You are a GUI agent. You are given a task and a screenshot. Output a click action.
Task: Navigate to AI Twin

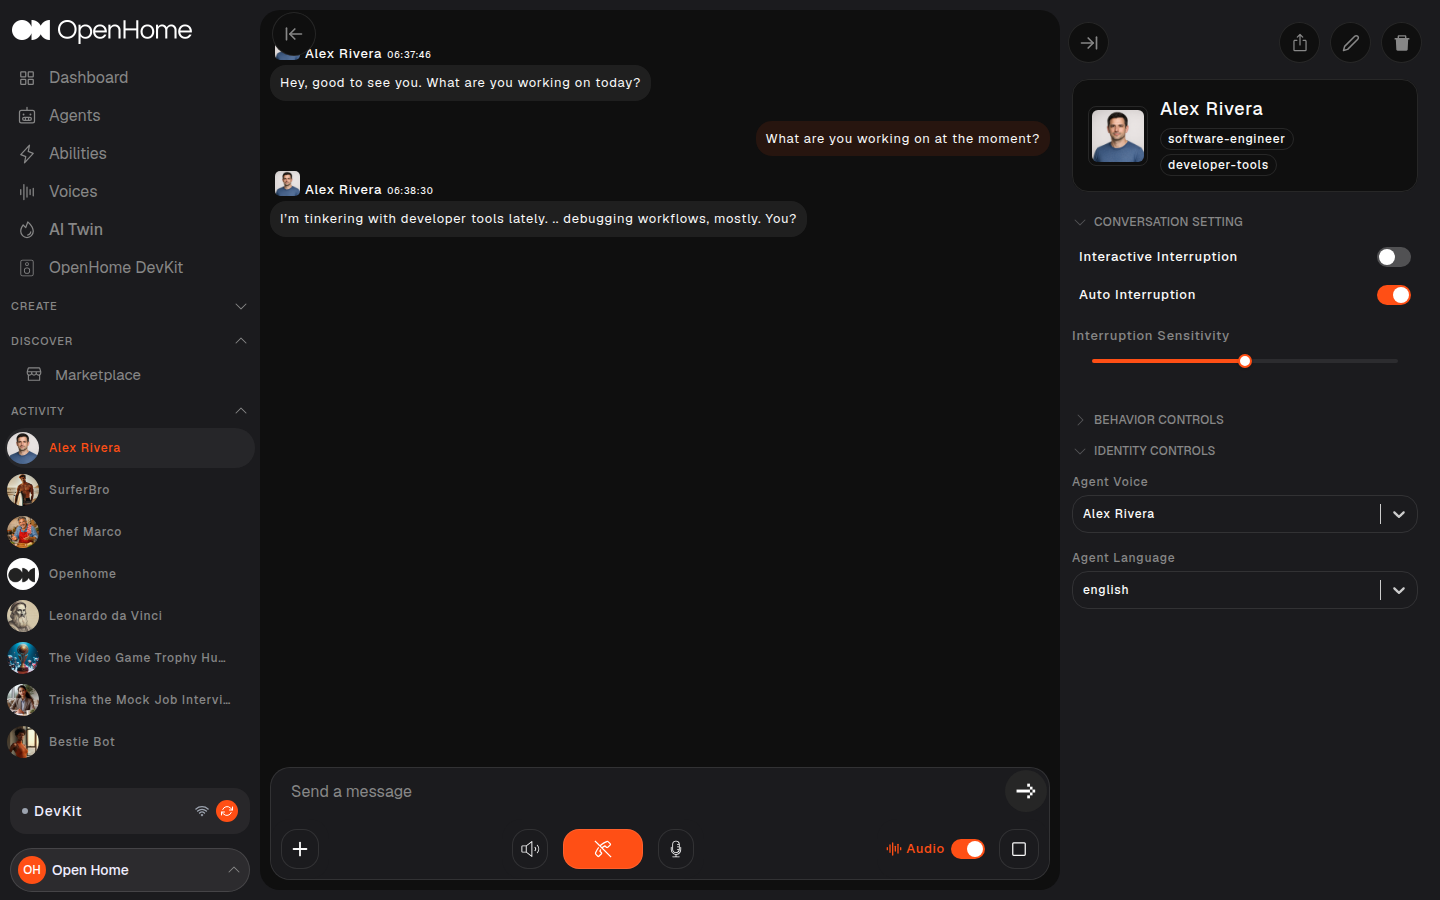[76, 230]
